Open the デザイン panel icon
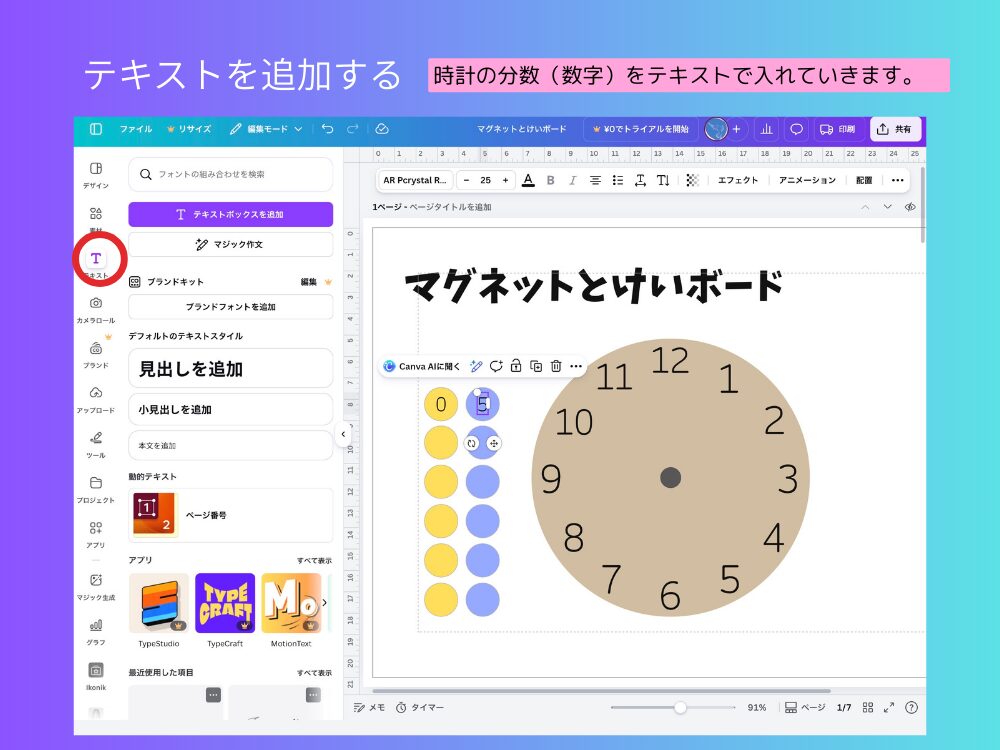This screenshot has width=1000, height=750. [x=95, y=170]
